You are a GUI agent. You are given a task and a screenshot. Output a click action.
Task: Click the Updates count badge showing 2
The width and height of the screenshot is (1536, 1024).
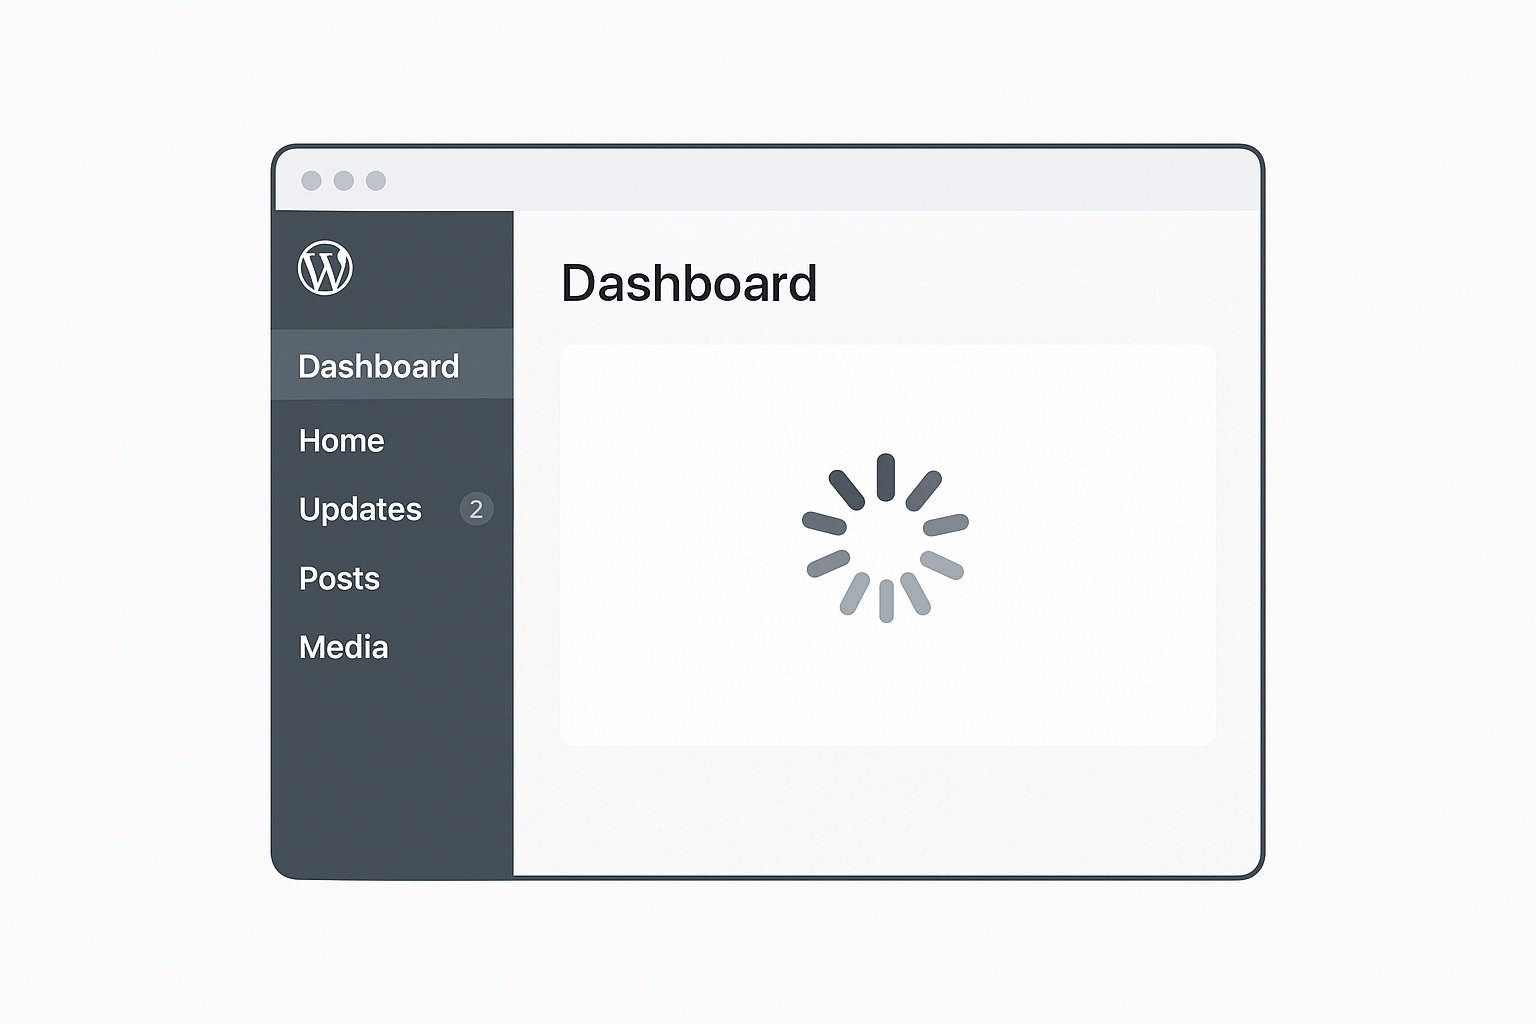pos(476,509)
